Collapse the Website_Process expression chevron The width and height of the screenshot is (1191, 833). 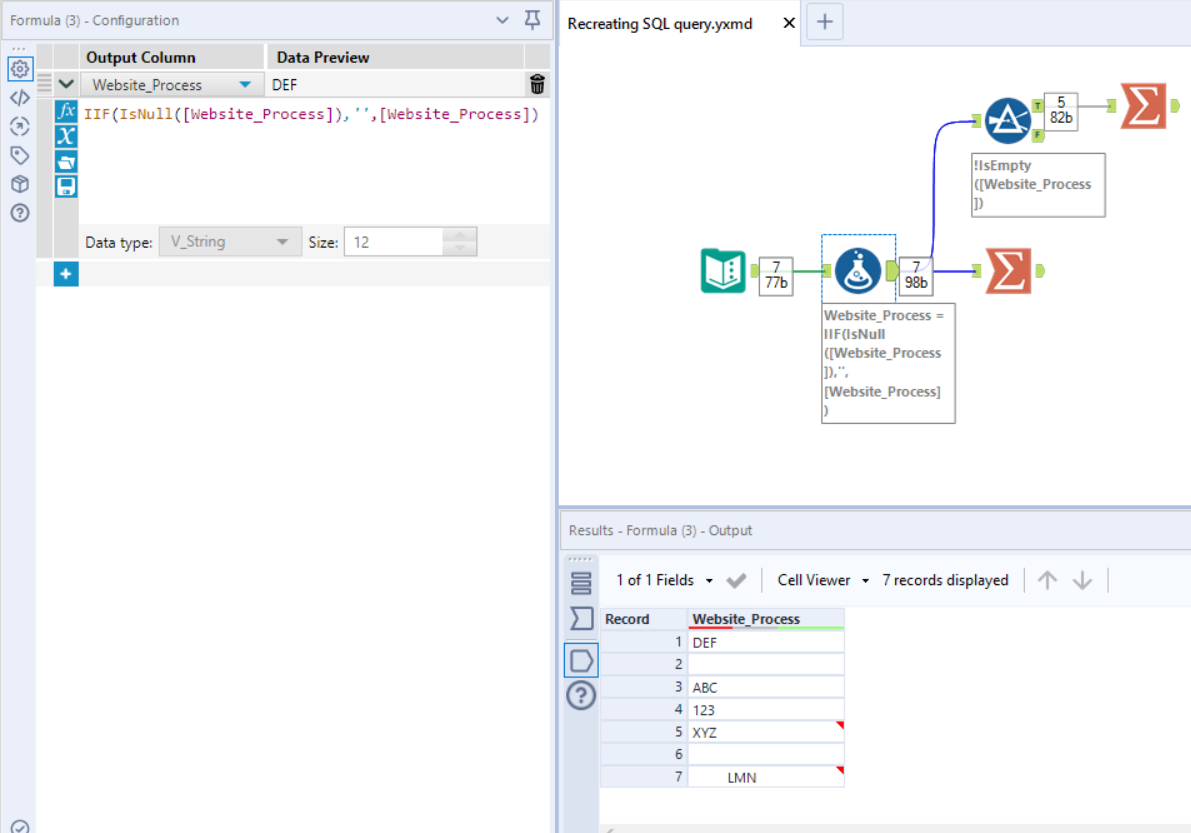tap(66, 85)
